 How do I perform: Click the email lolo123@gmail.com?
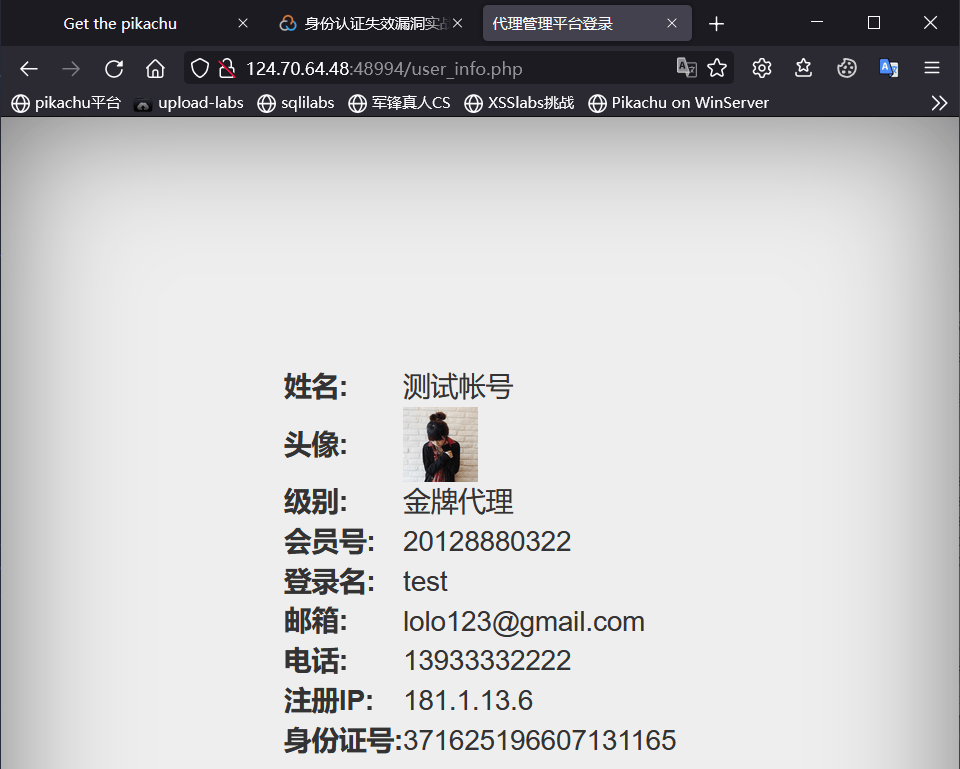point(523,622)
